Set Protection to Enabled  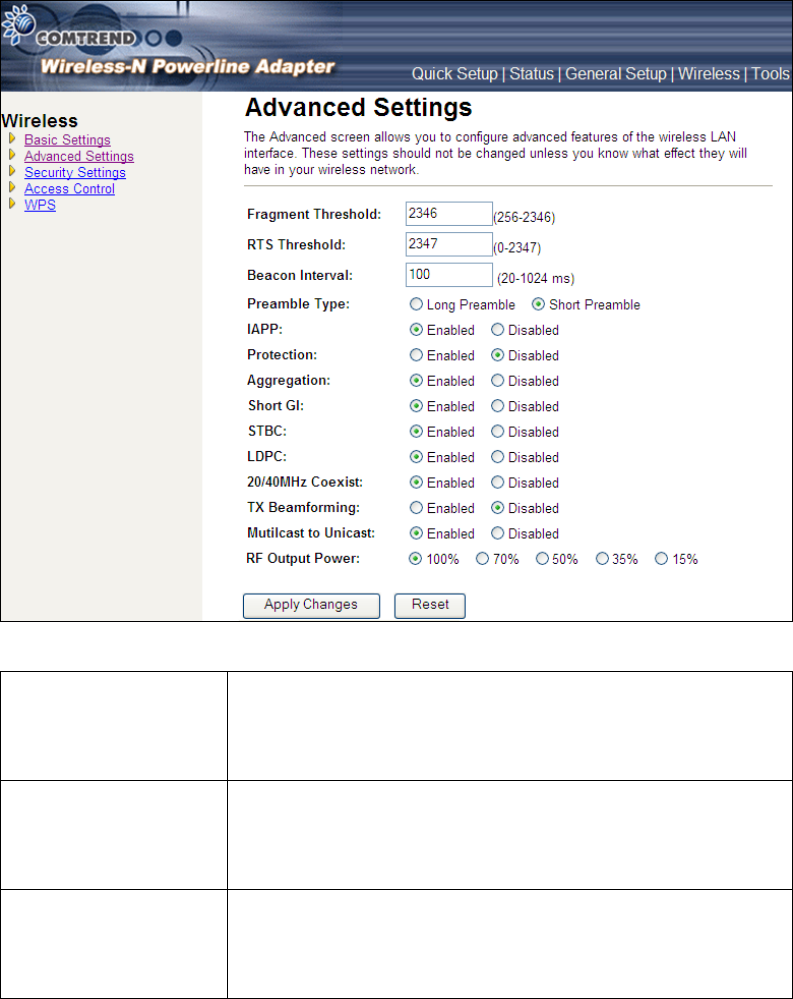416,355
